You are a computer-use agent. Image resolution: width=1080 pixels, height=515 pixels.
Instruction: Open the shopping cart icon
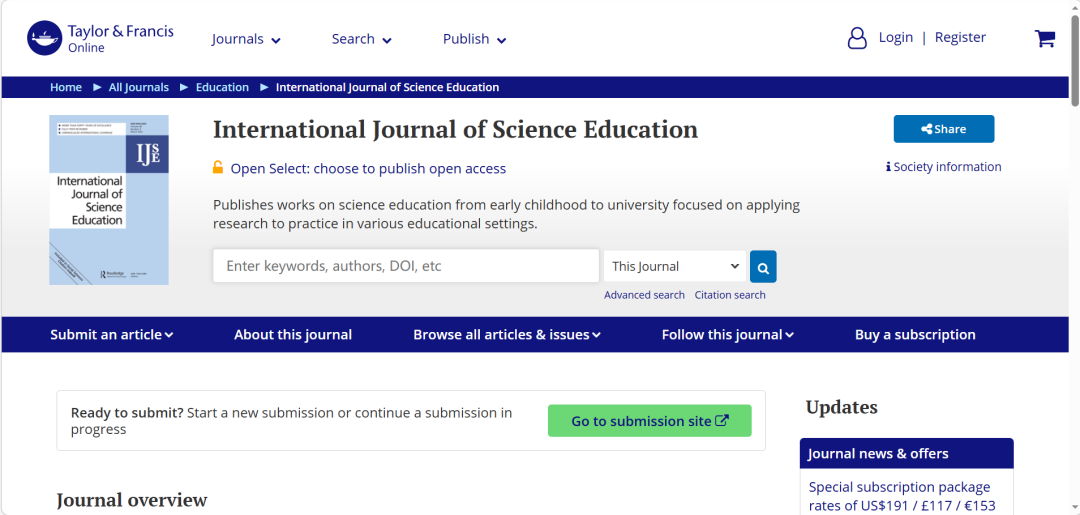(x=1045, y=38)
